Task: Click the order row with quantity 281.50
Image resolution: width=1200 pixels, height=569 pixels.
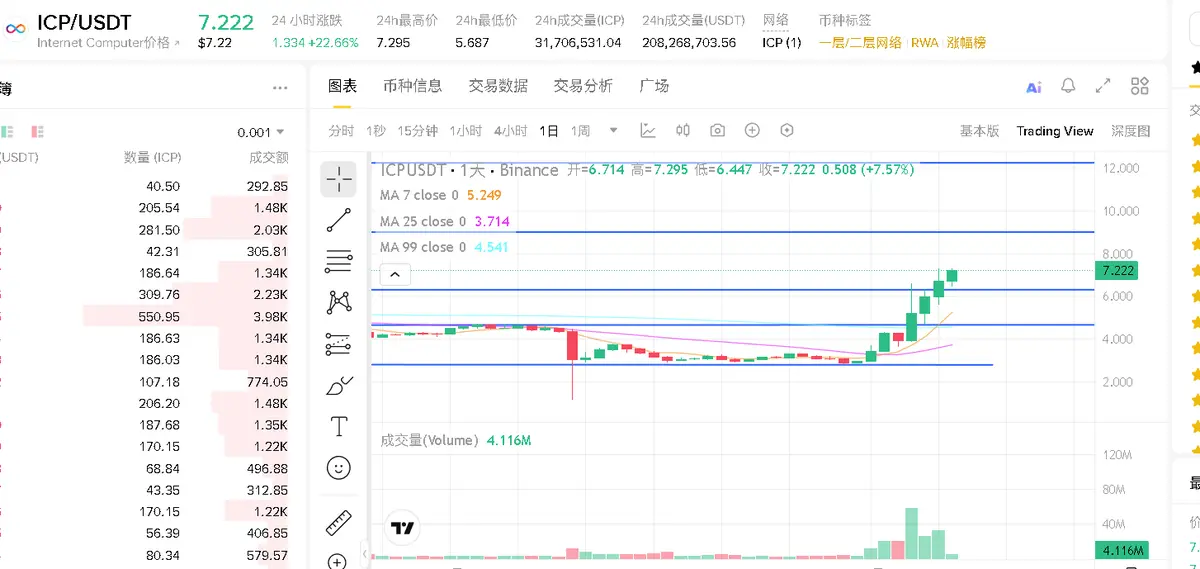Action: (145, 230)
